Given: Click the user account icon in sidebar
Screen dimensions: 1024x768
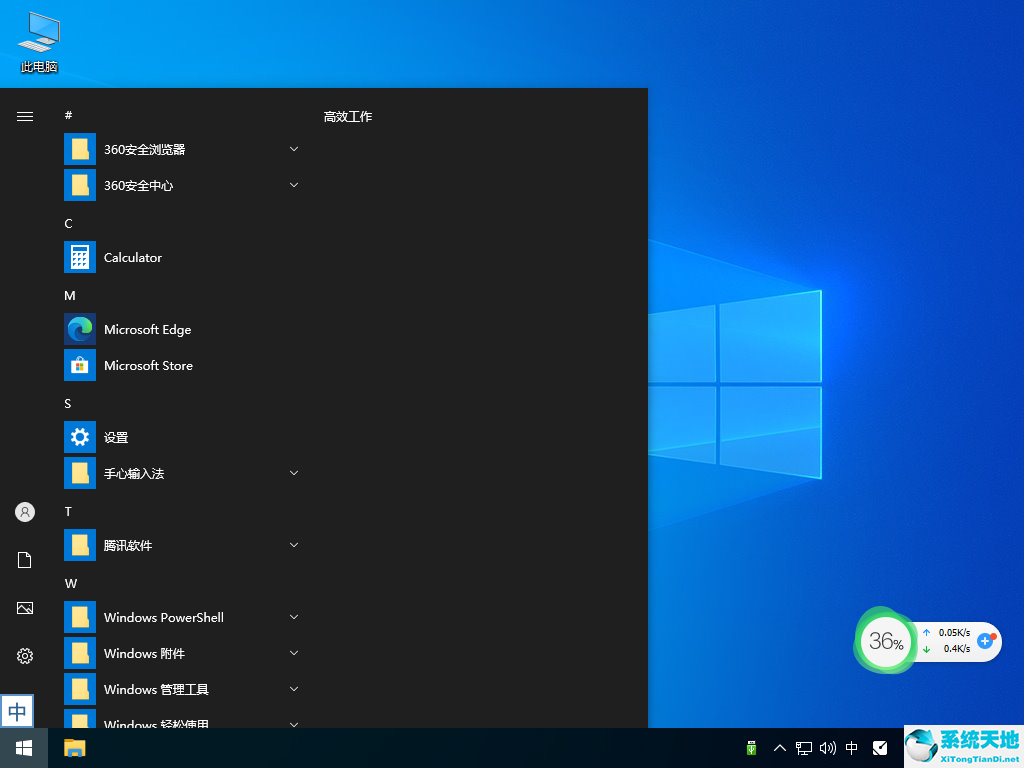Looking at the screenshot, I should click(x=25, y=512).
